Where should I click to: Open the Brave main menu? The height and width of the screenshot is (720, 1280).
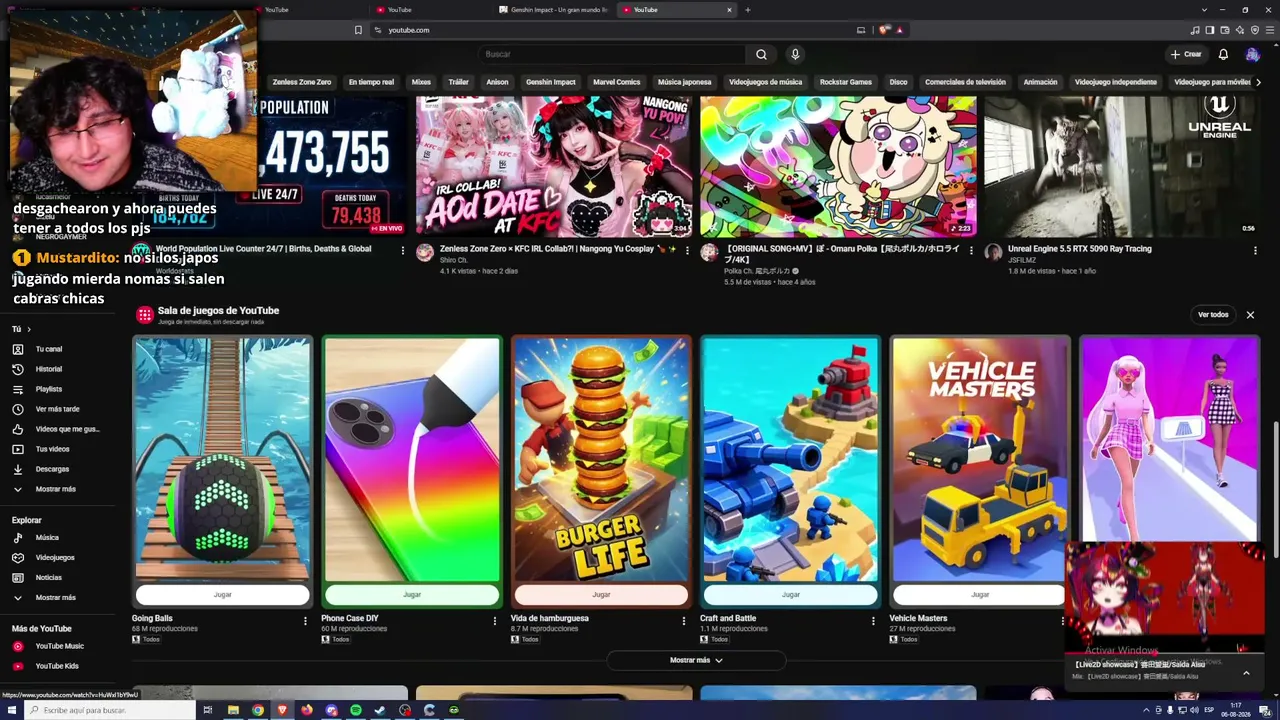click(1269, 30)
